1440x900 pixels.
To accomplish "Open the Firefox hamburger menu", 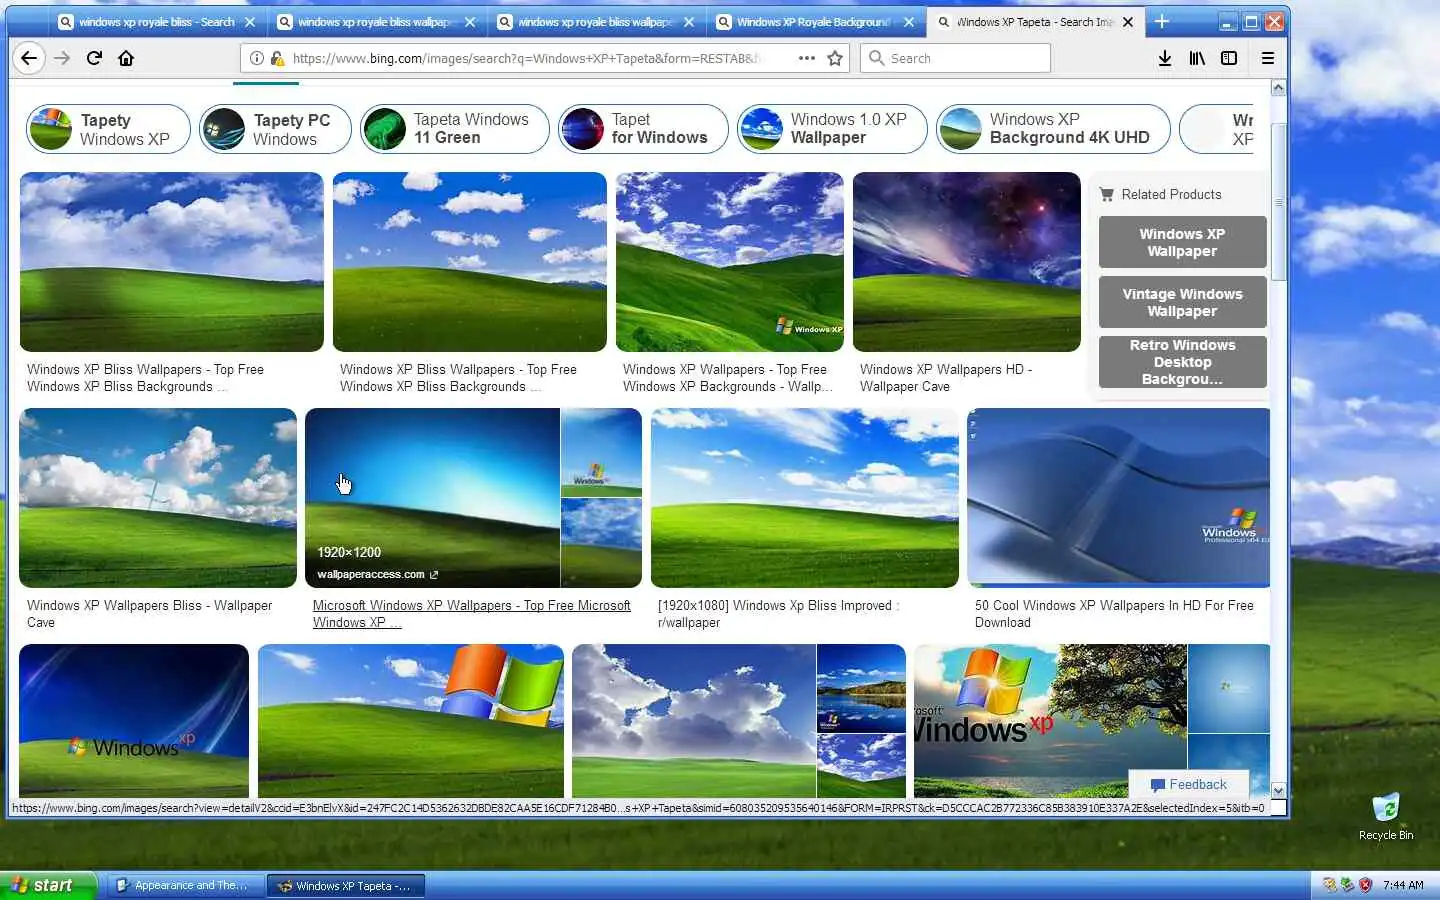I will [1267, 58].
